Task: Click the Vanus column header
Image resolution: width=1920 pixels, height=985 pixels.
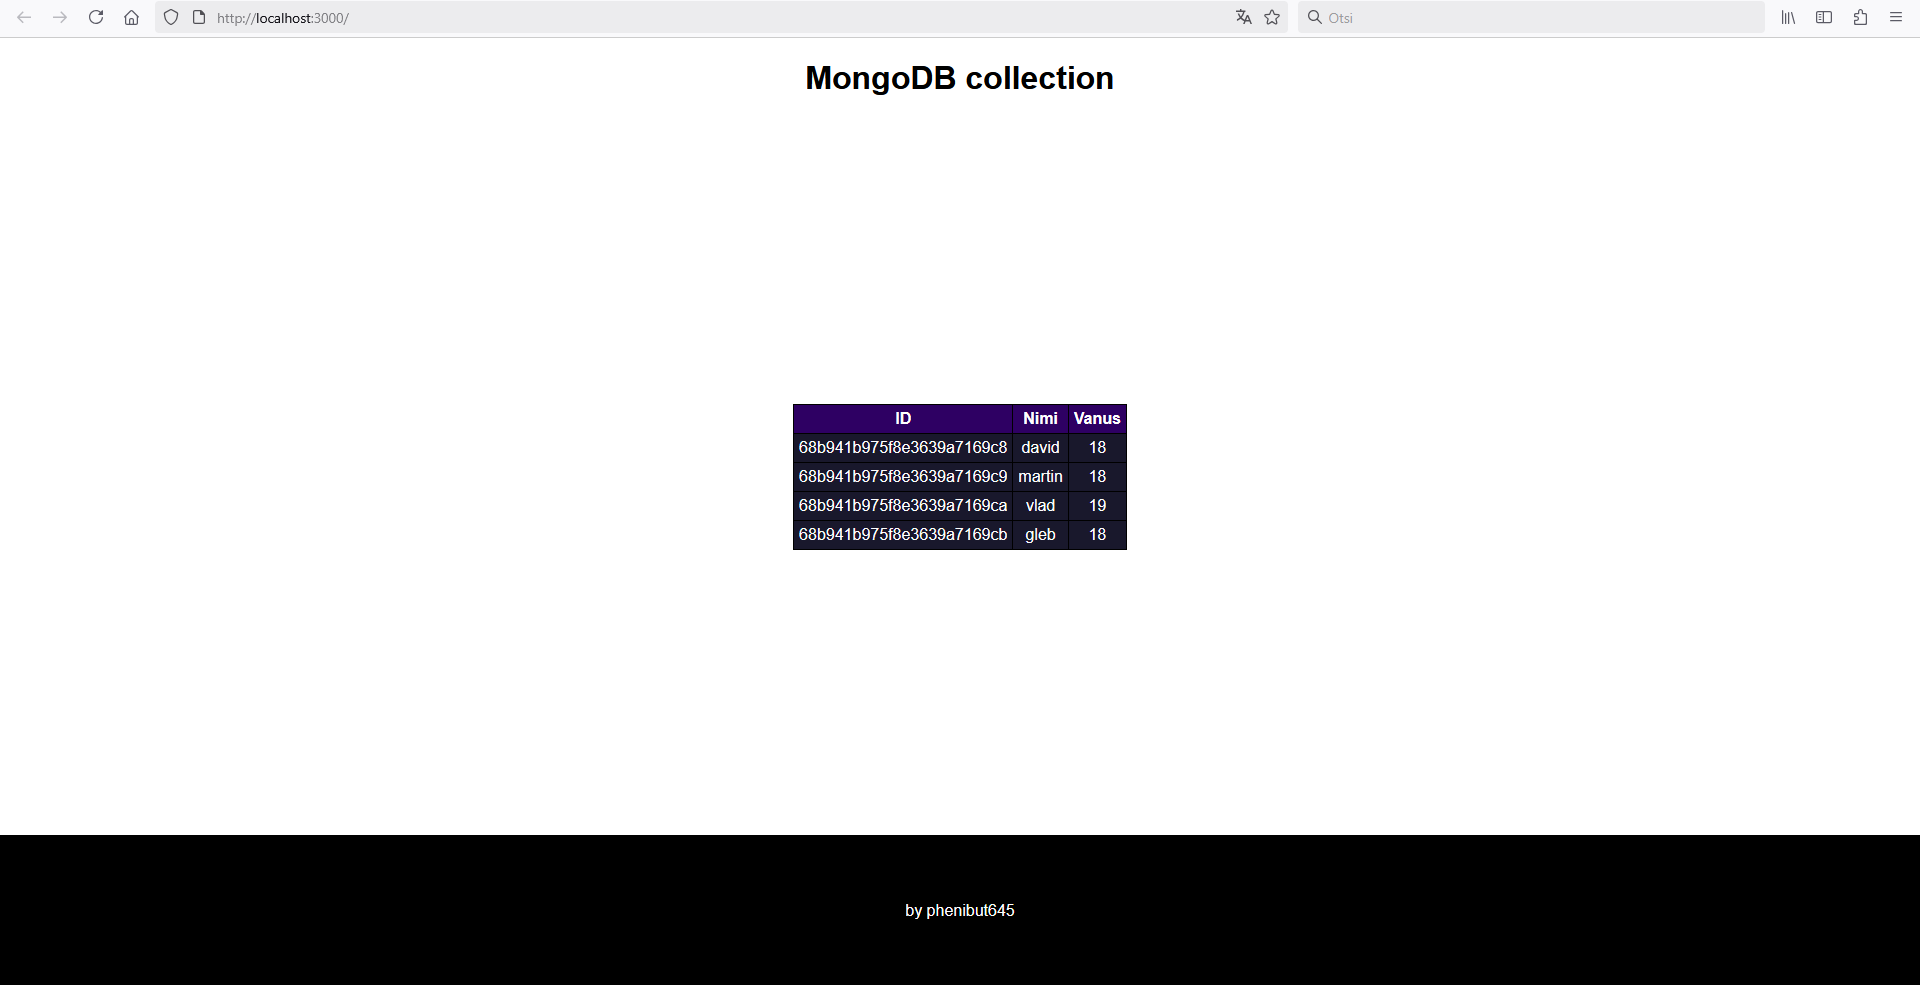Action: (1097, 419)
